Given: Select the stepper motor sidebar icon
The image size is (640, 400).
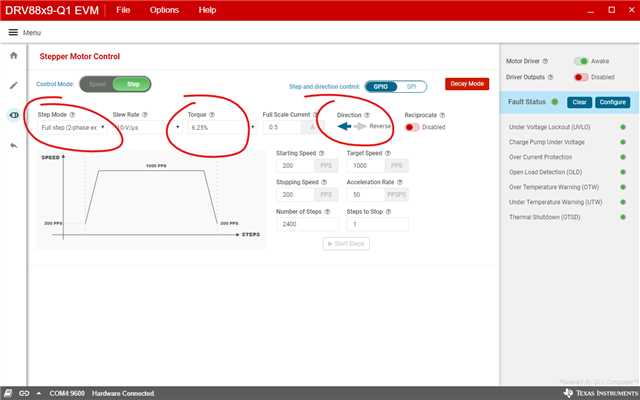Looking at the screenshot, I should coord(13,115).
